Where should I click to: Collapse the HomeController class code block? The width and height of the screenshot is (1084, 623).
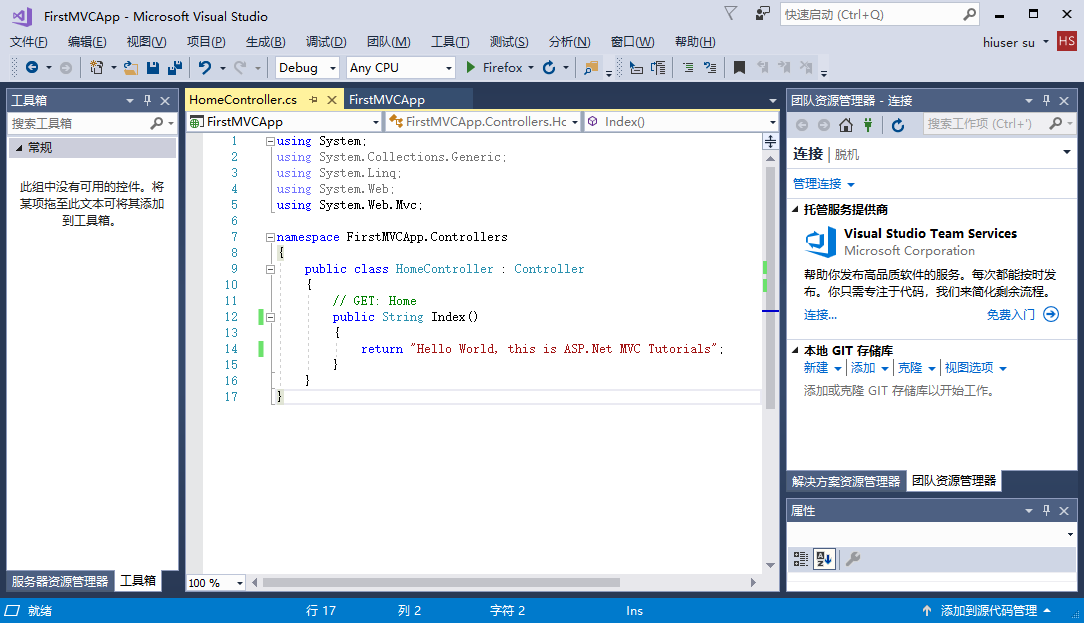(x=271, y=269)
